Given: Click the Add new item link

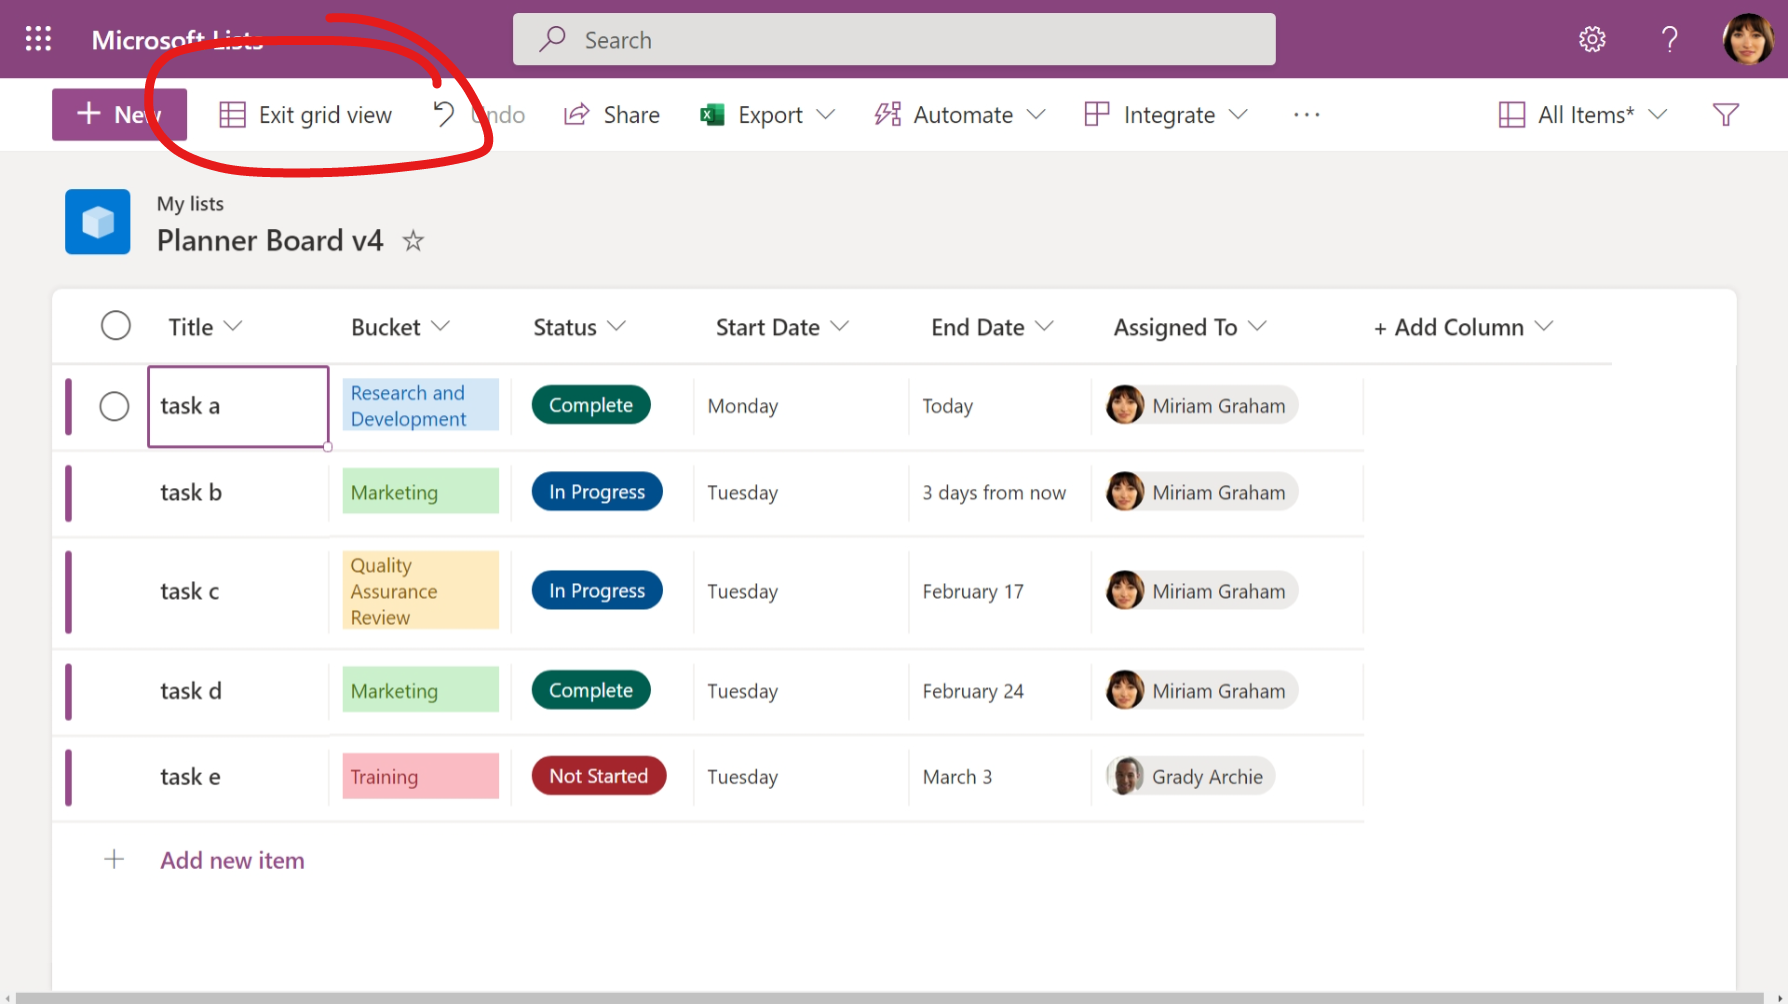Looking at the screenshot, I should tap(232, 860).
